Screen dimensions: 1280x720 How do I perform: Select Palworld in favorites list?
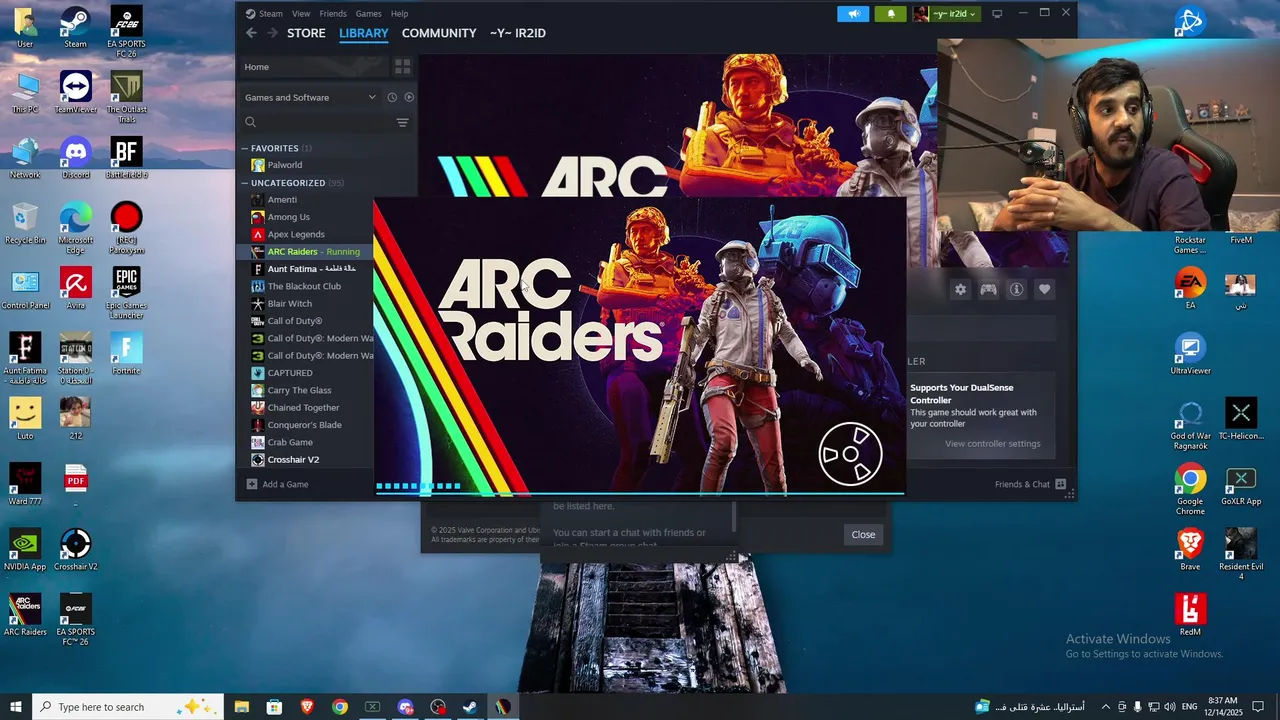[x=285, y=165]
